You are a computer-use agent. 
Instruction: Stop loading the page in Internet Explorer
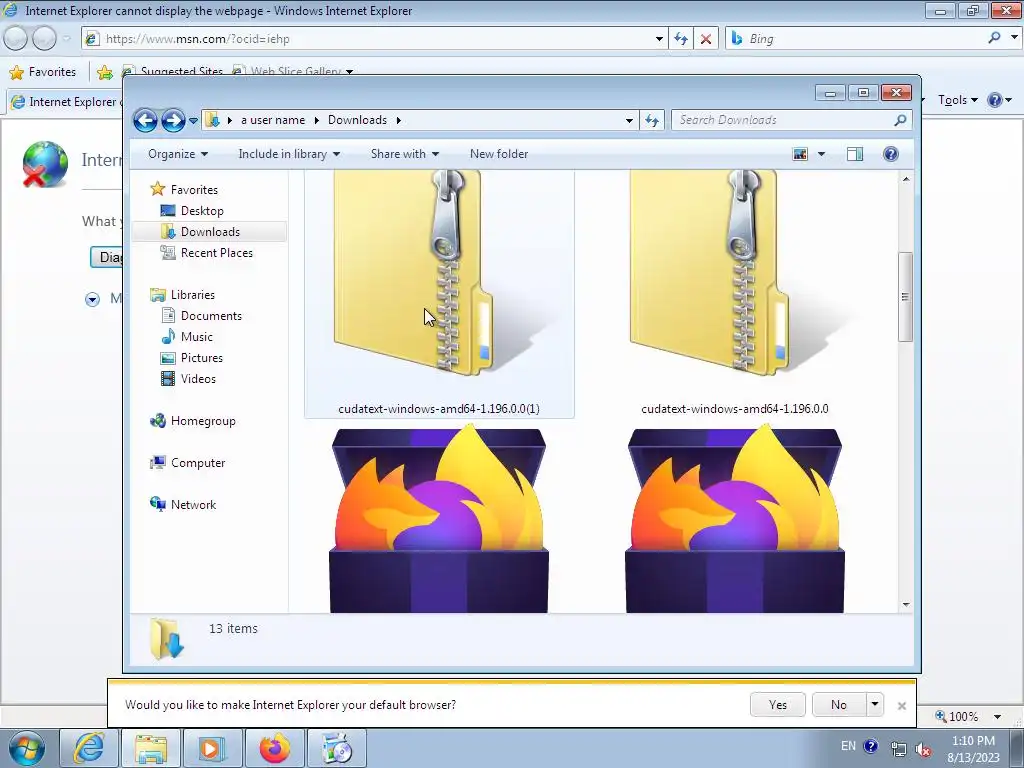(x=705, y=39)
